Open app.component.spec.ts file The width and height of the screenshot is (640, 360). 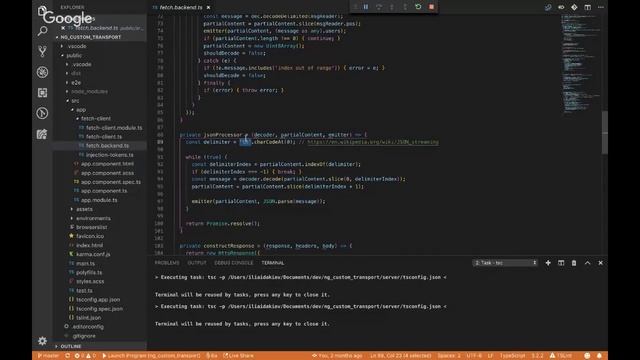click(111, 182)
